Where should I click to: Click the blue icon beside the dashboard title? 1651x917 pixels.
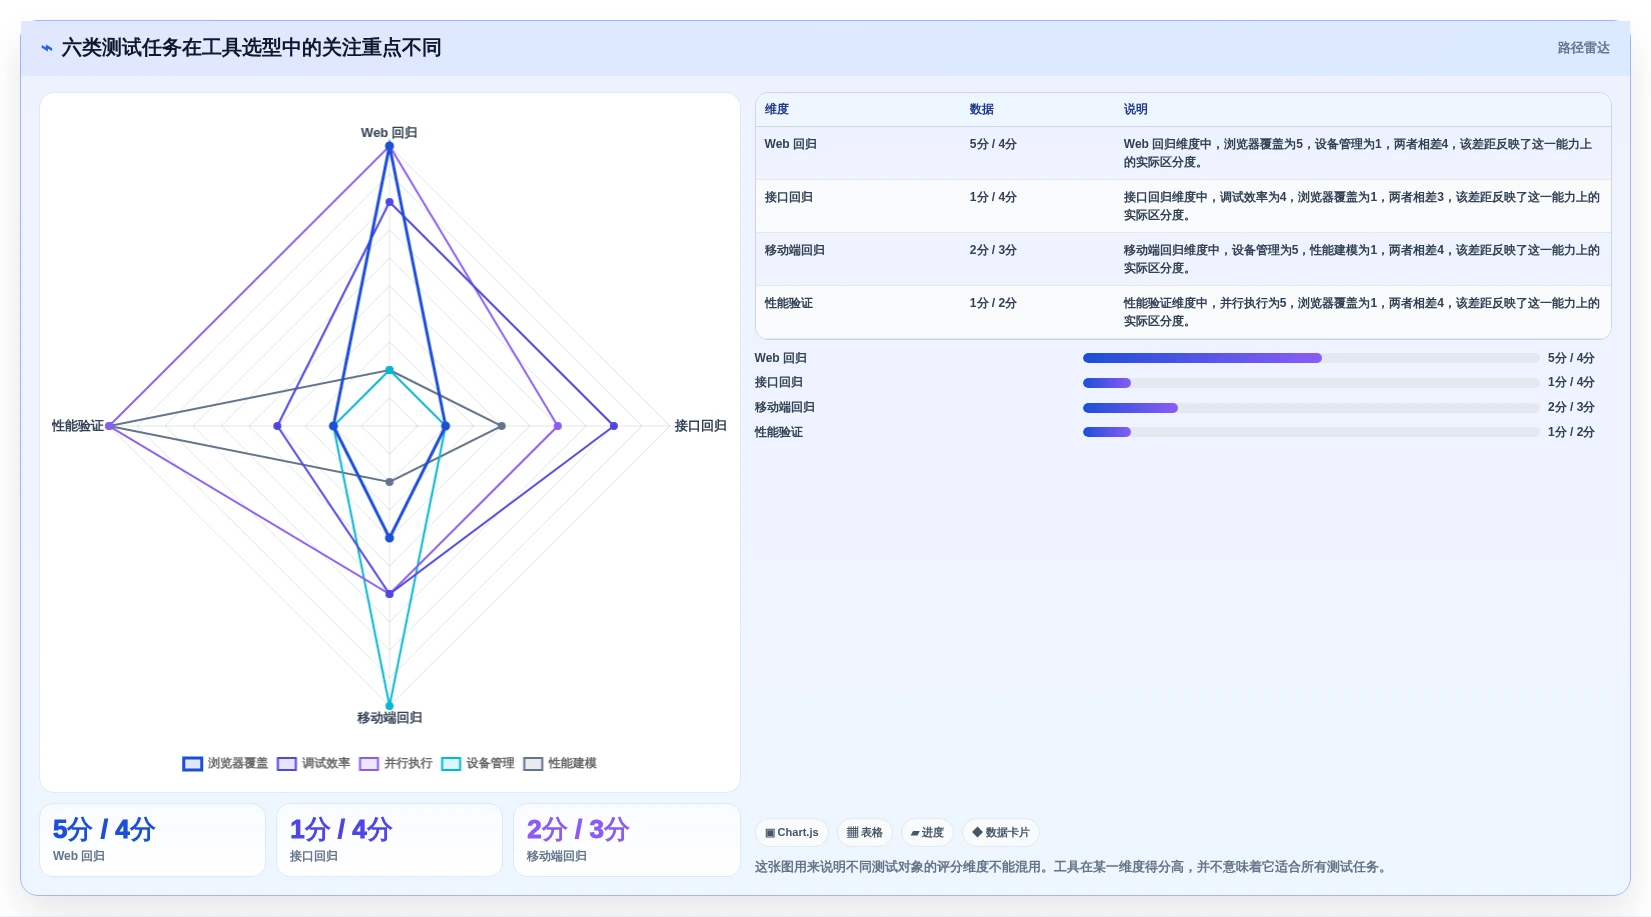tap(46, 48)
